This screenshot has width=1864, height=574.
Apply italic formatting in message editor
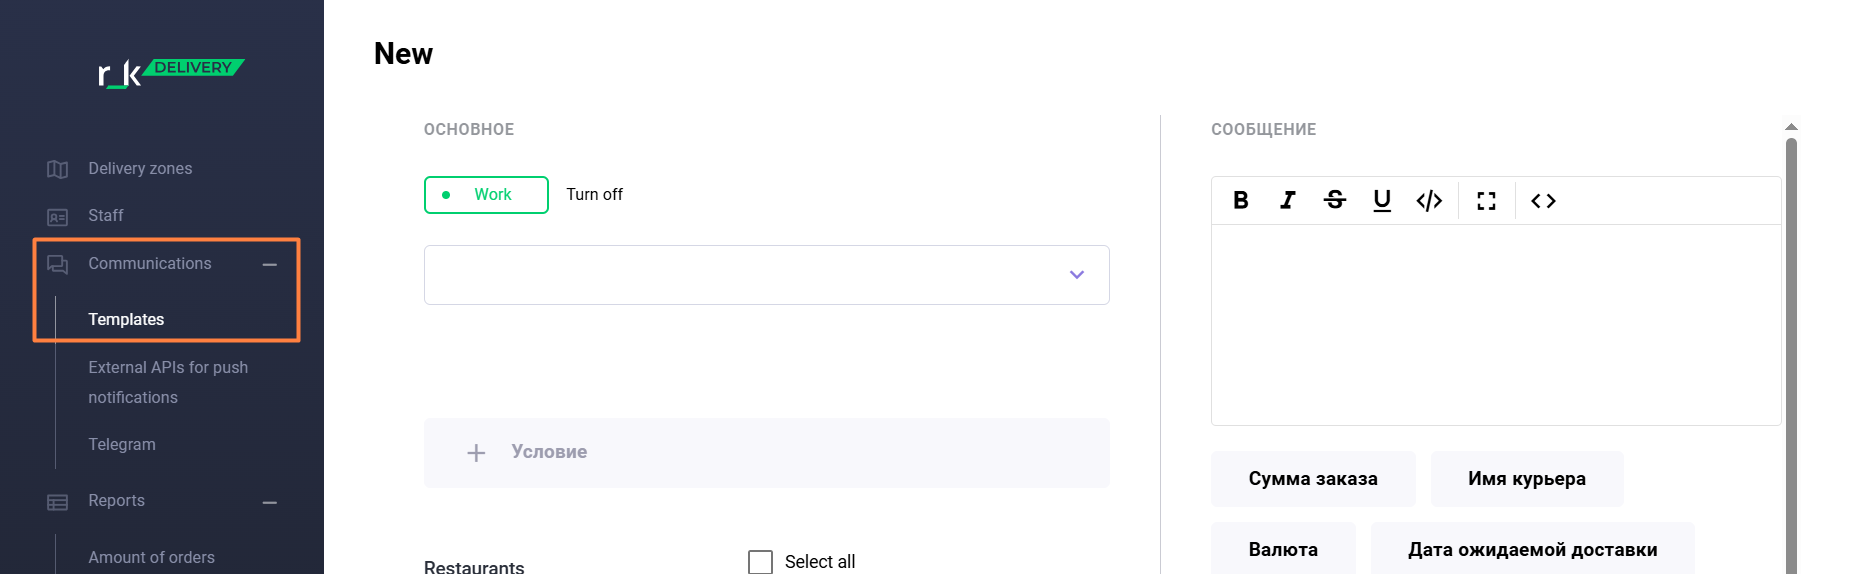[1288, 201]
